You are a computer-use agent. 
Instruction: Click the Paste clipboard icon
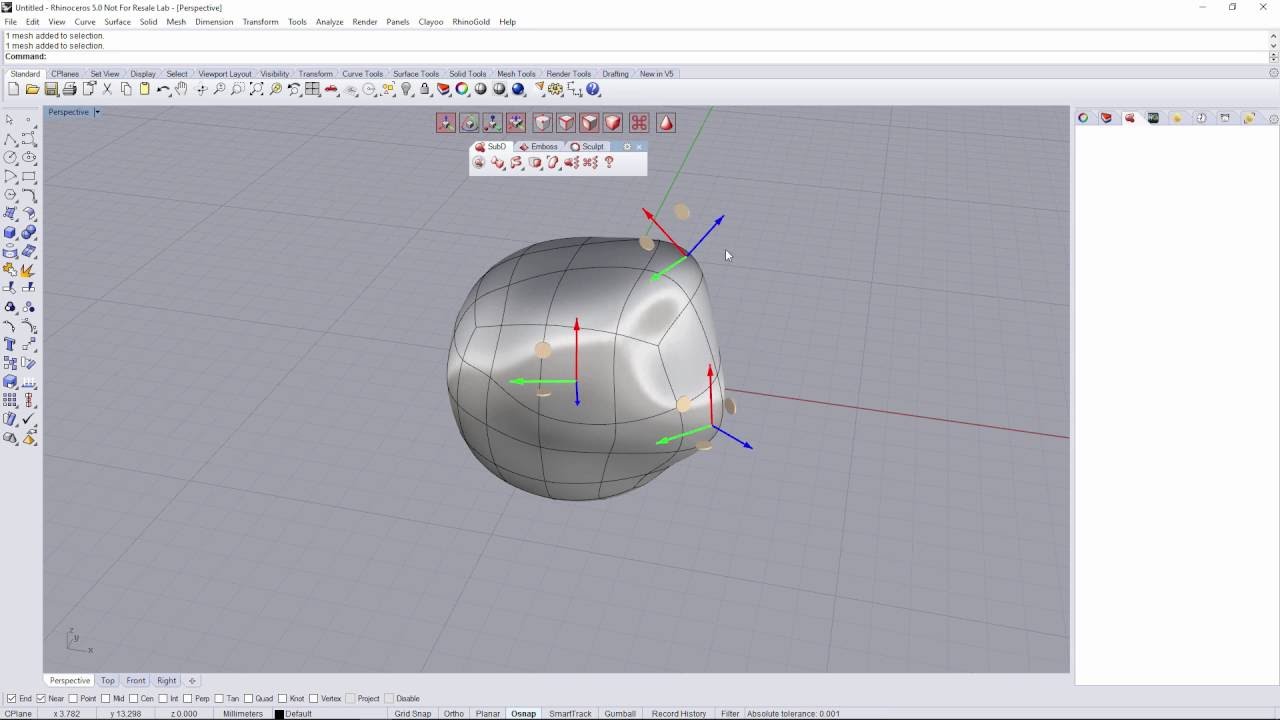145,90
